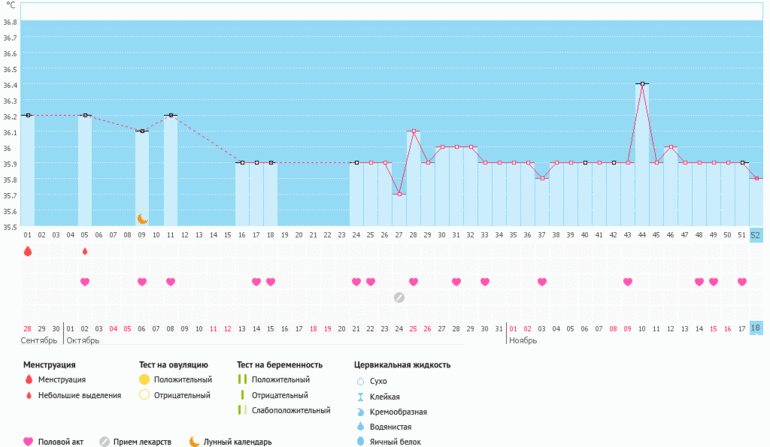This screenshot has width=770, height=447.
Task: Select the lowest temperature point on day 27
Action: point(399,194)
